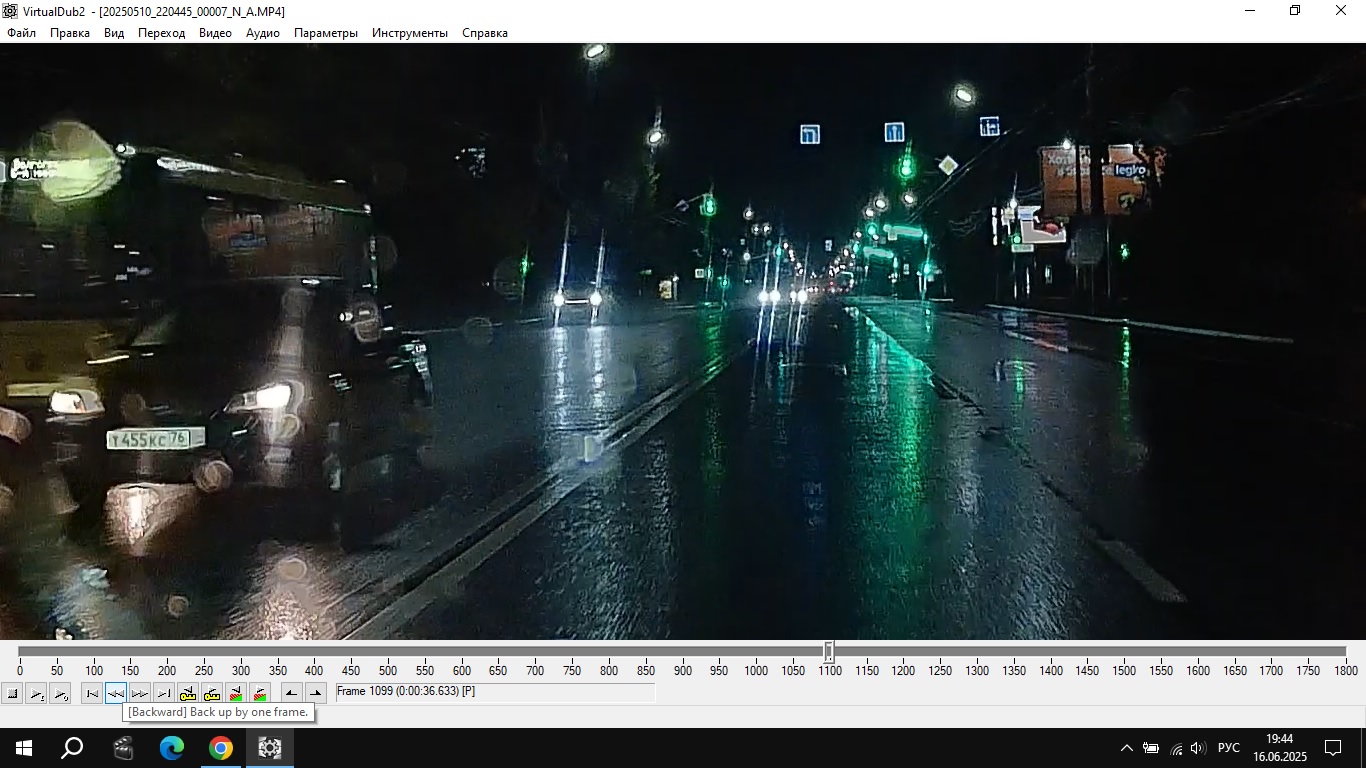Open the Инструменты menu

click(x=410, y=33)
